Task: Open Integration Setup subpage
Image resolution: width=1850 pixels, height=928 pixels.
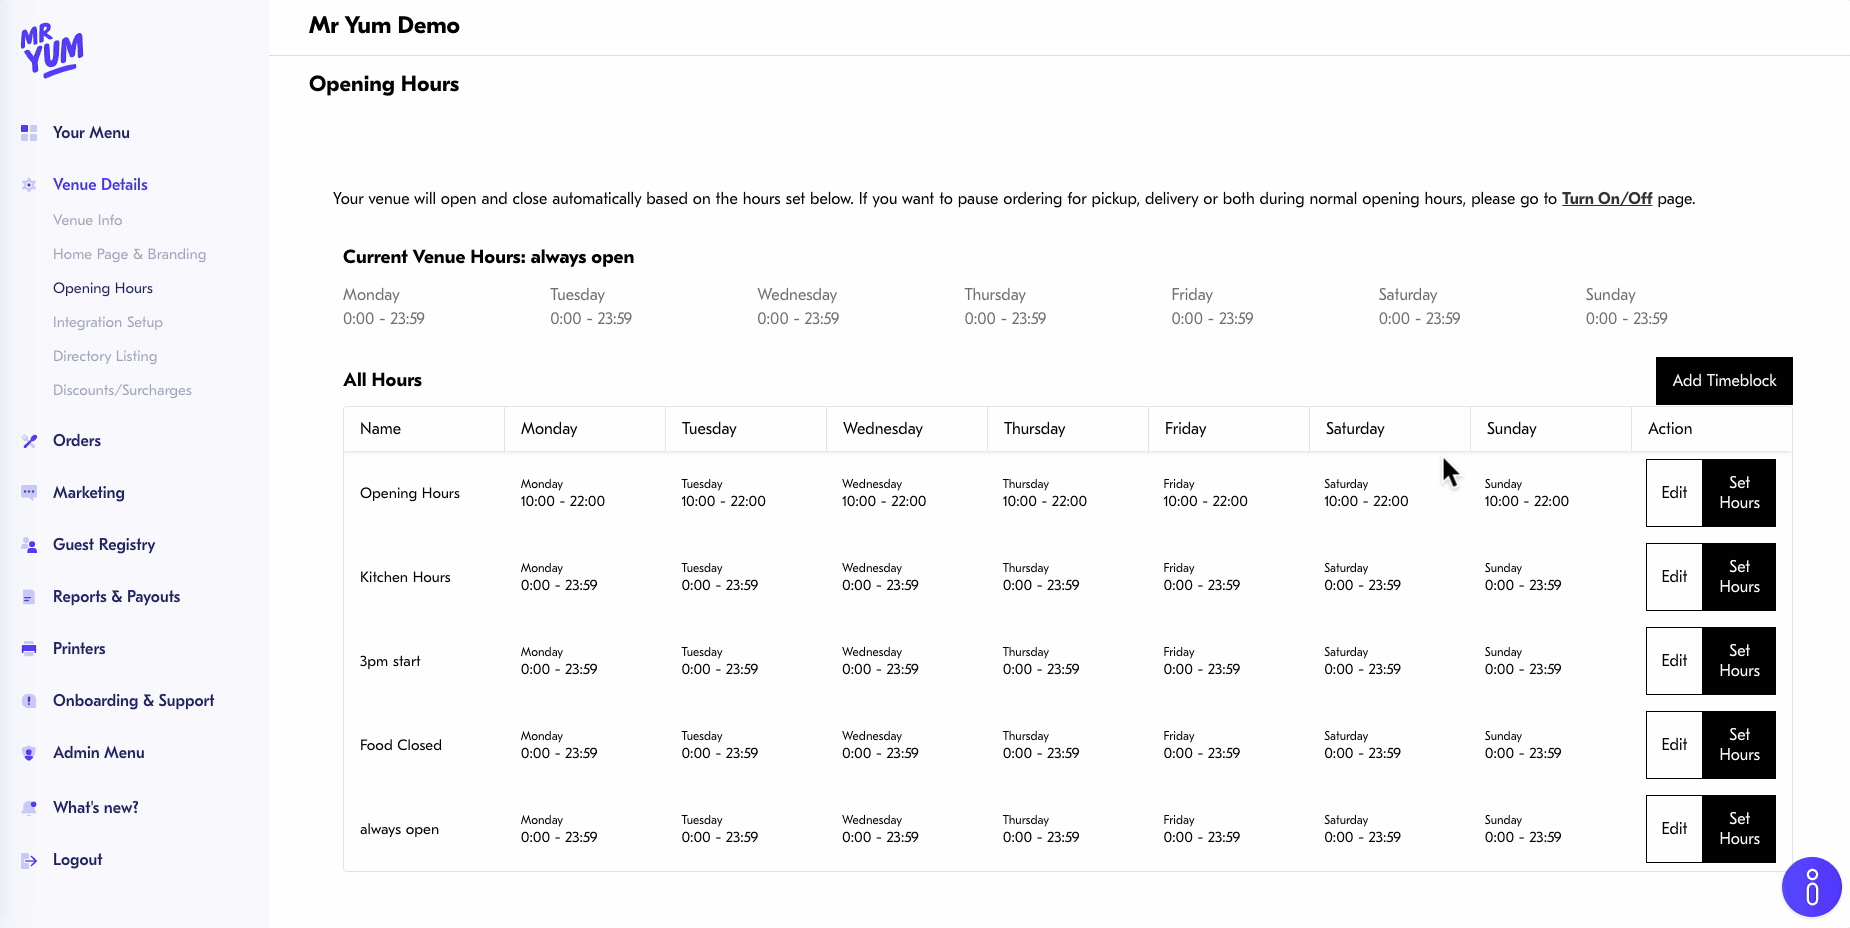Action: (107, 322)
